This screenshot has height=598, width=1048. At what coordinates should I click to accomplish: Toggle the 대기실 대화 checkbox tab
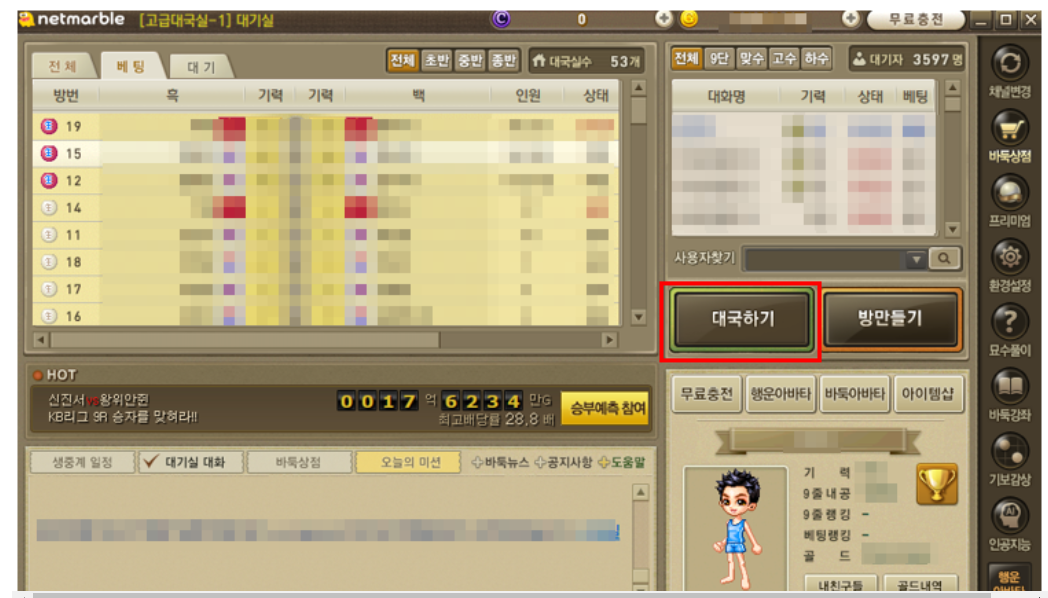coord(190,462)
